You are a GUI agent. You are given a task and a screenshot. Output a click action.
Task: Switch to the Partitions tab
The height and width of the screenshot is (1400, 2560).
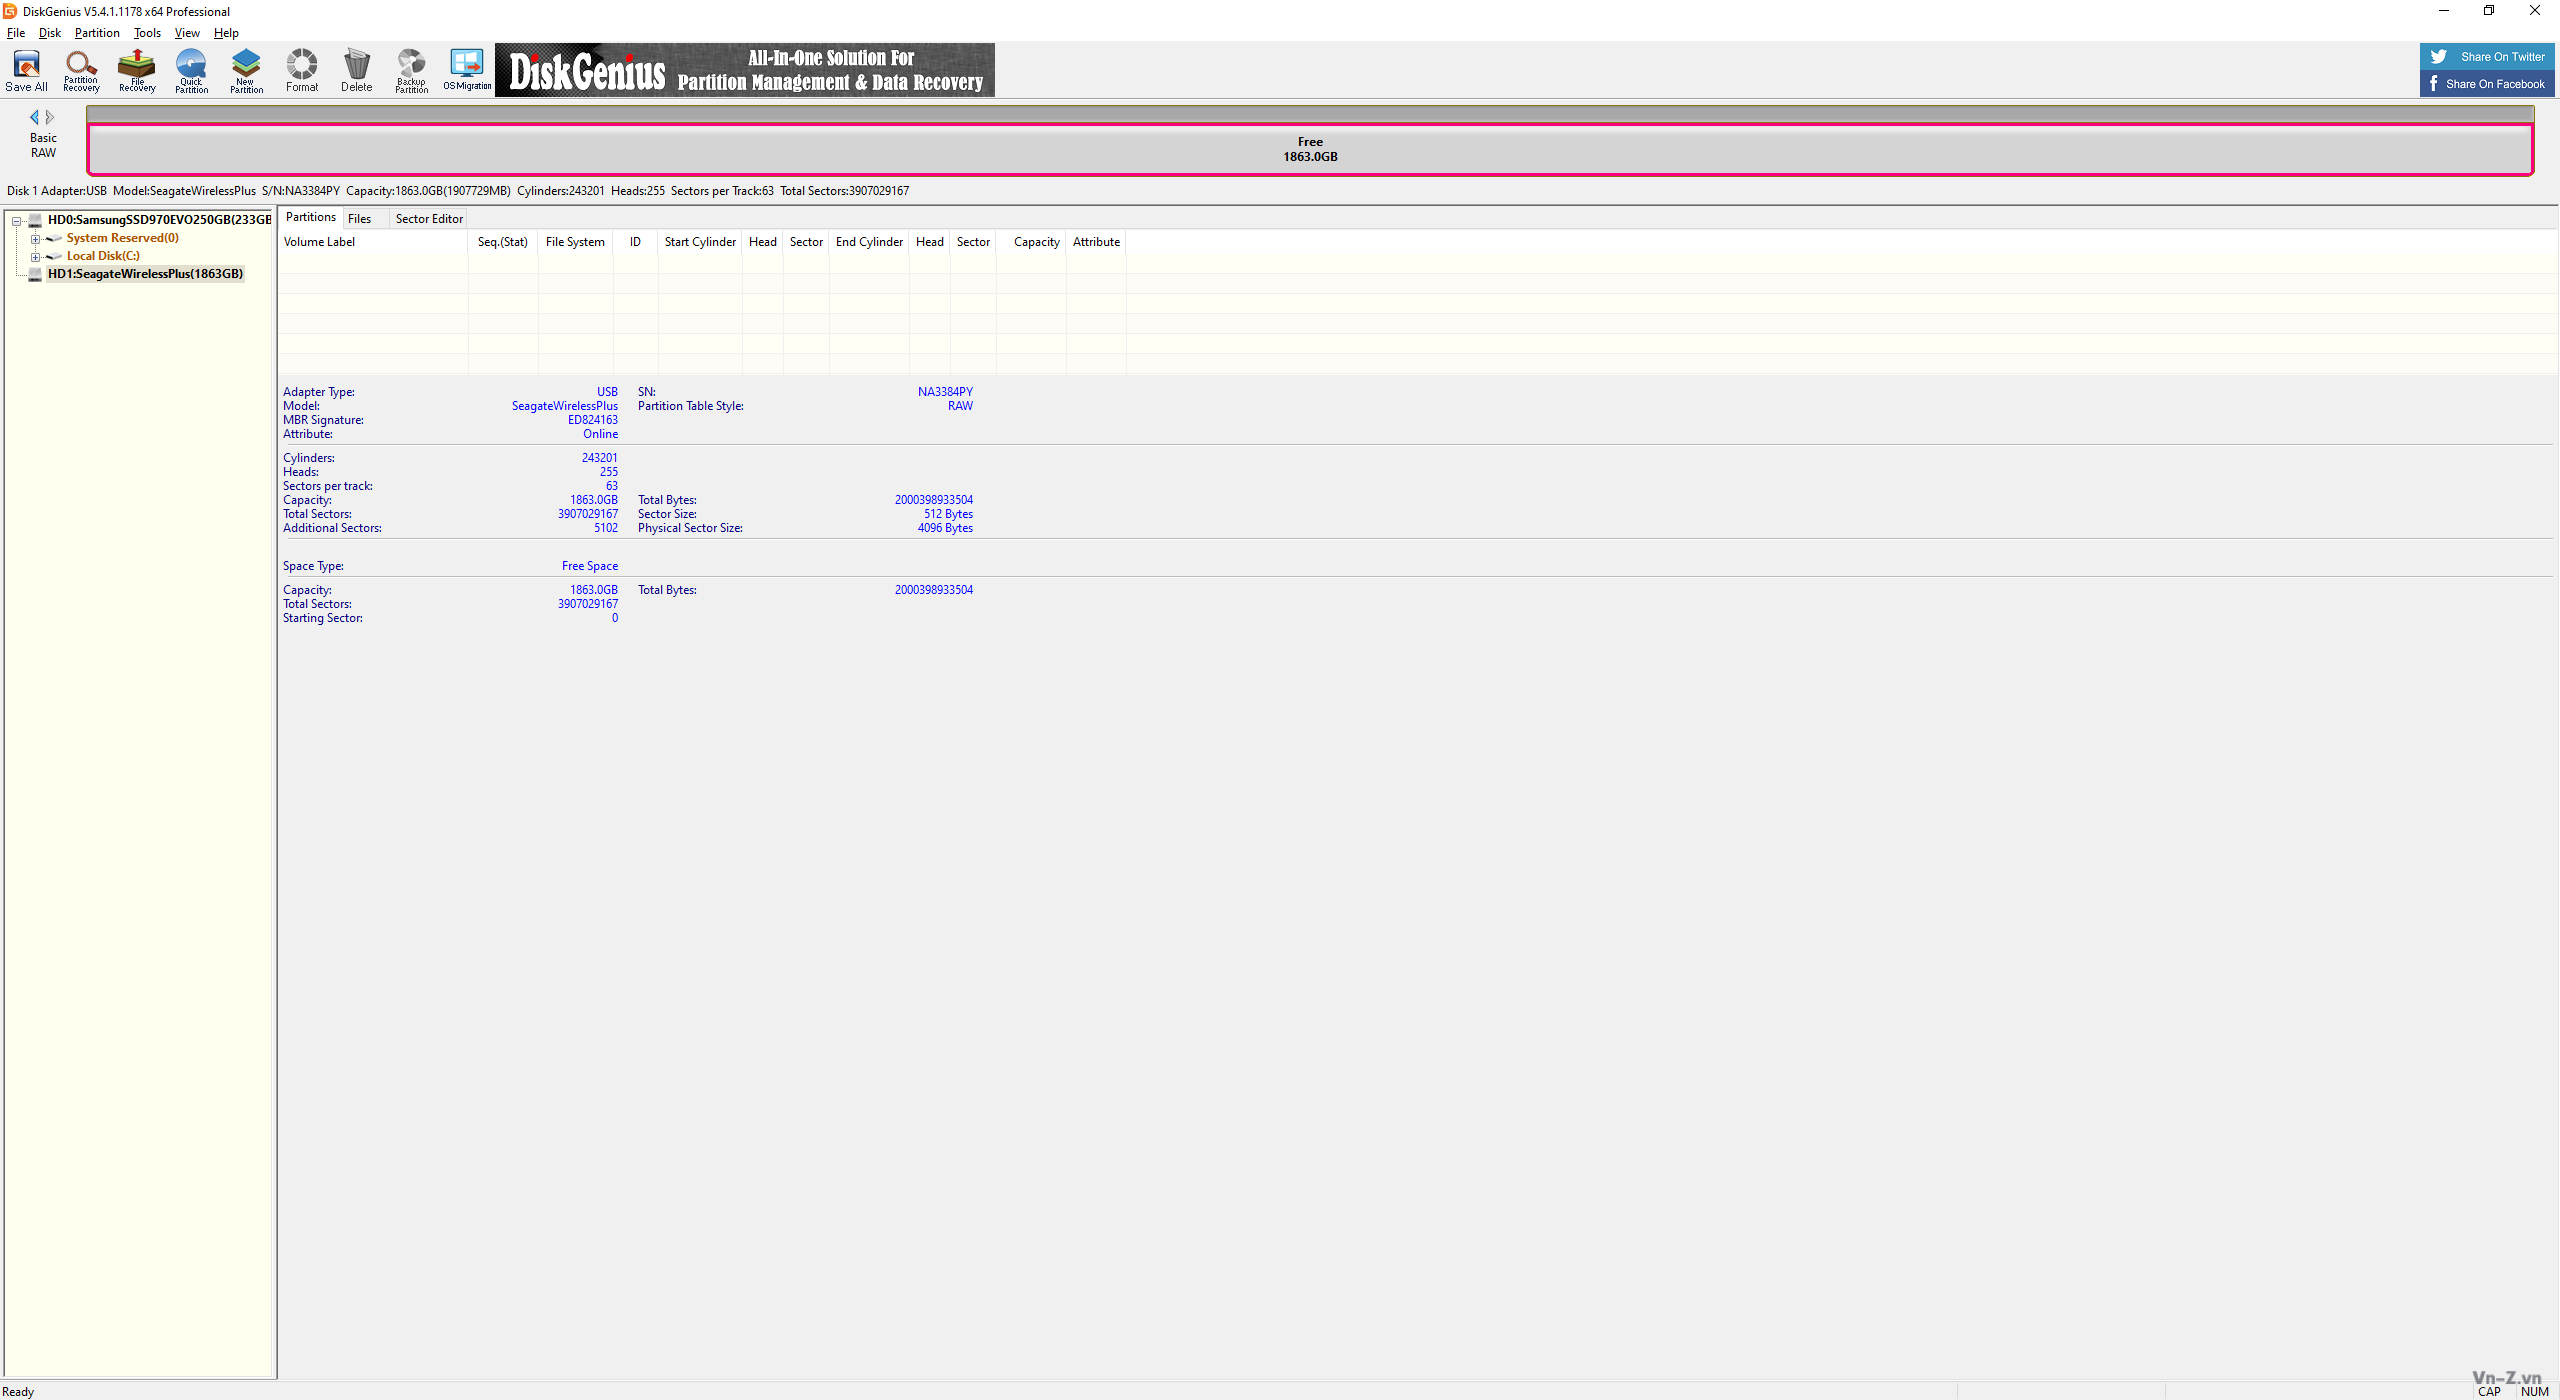[x=311, y=217]
